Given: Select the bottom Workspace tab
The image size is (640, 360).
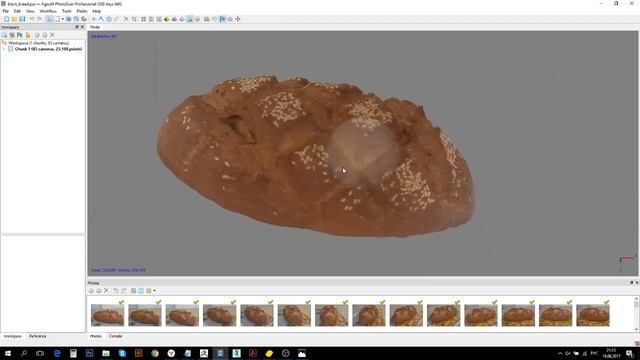Looking at the screenshot, I should (13, 336).
